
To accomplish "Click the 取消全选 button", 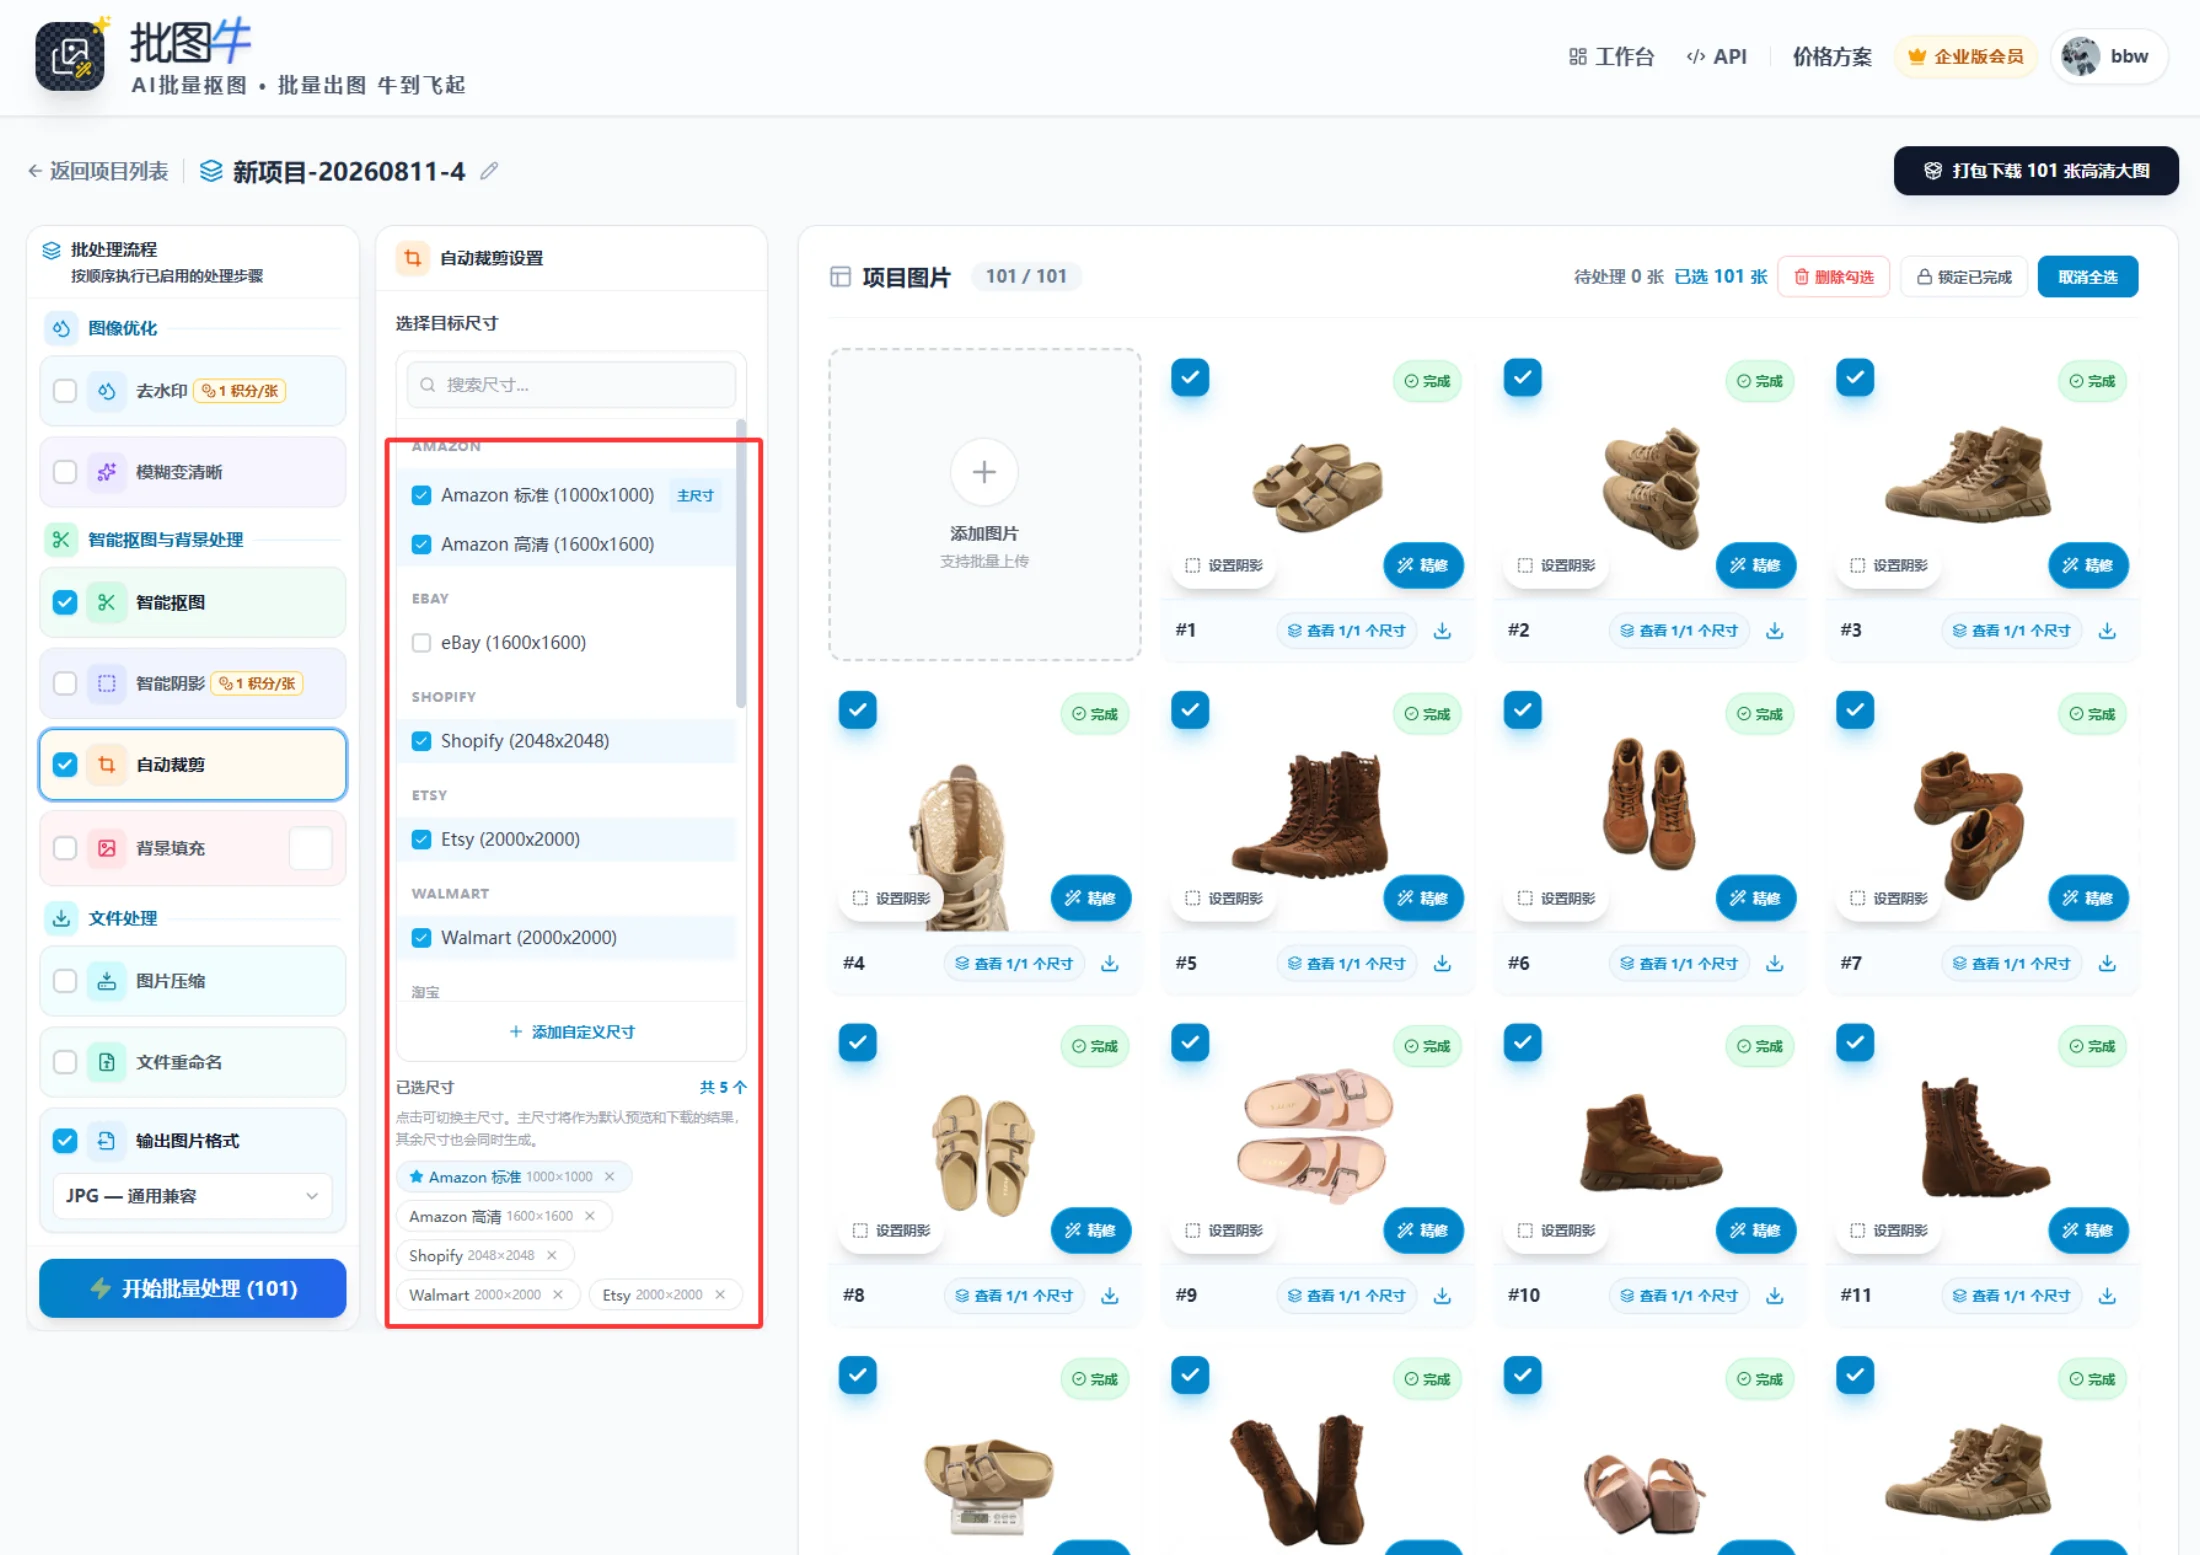I will pos(2088,277).
